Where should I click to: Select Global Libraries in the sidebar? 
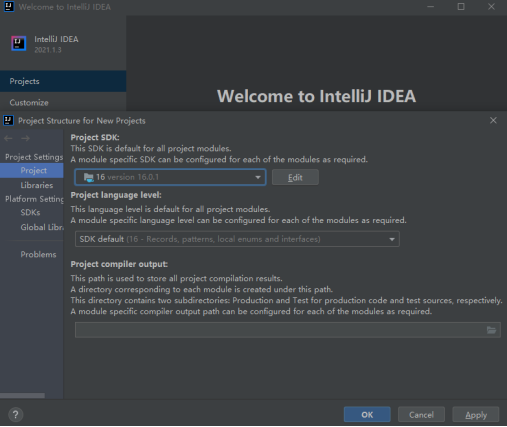point(42,227)
